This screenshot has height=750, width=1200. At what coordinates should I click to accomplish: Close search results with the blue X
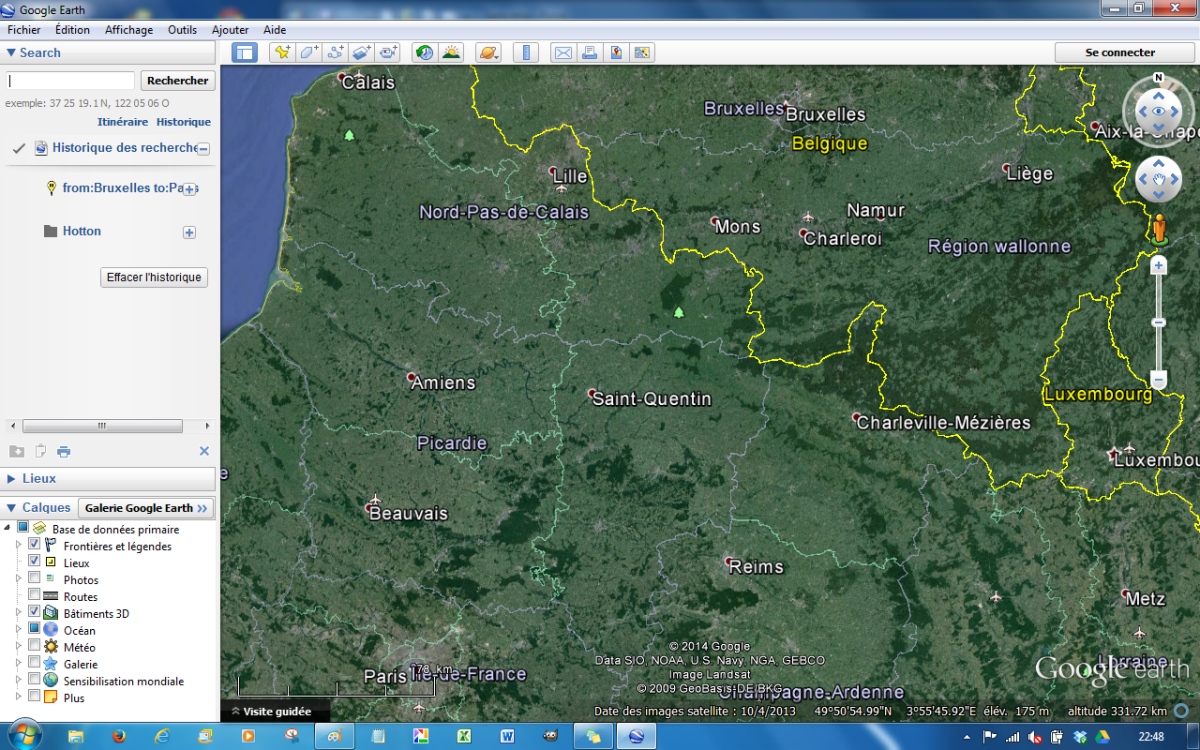[x=204, y=451]
